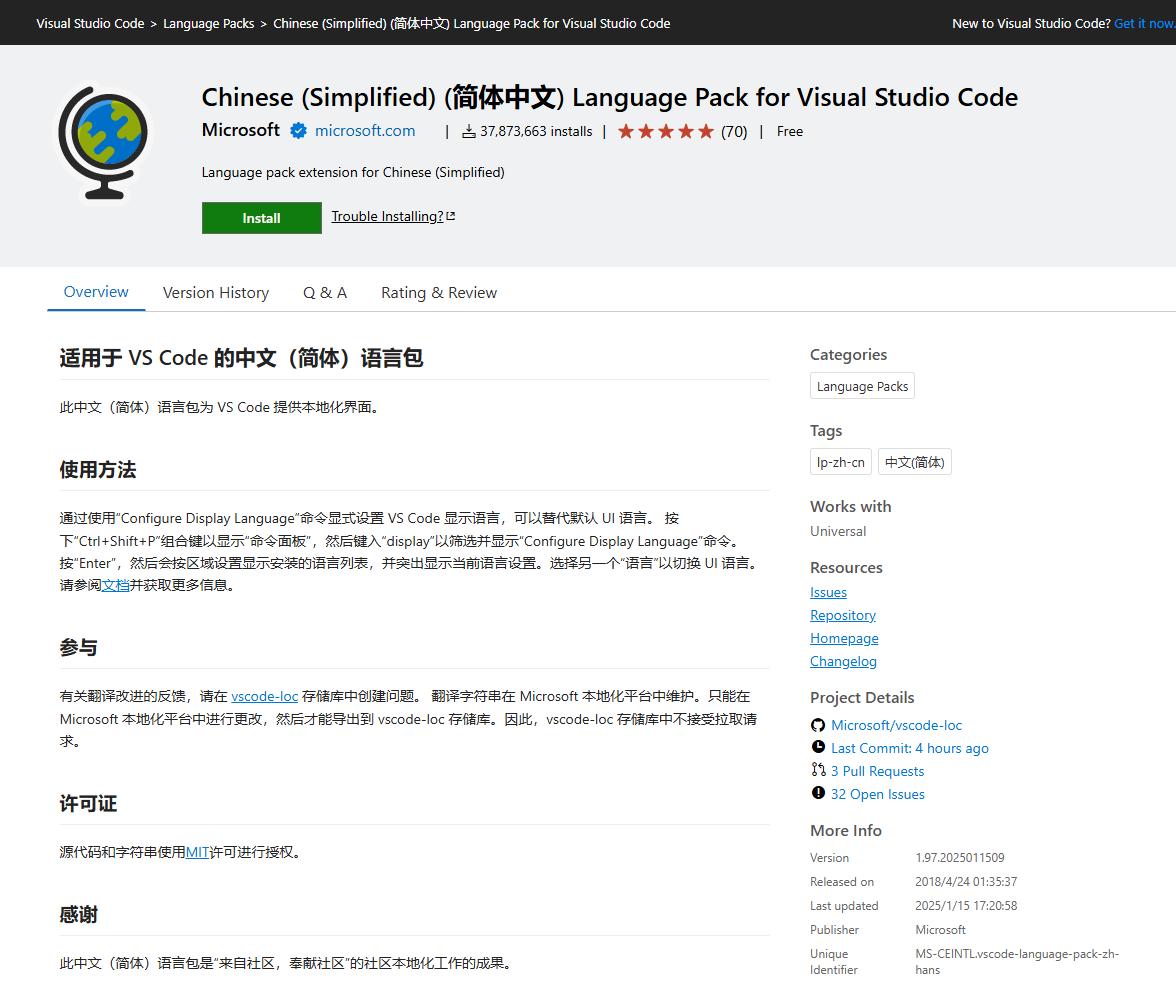Open the Rating & Review tab
1176x982 pixels.
point(439,293)
